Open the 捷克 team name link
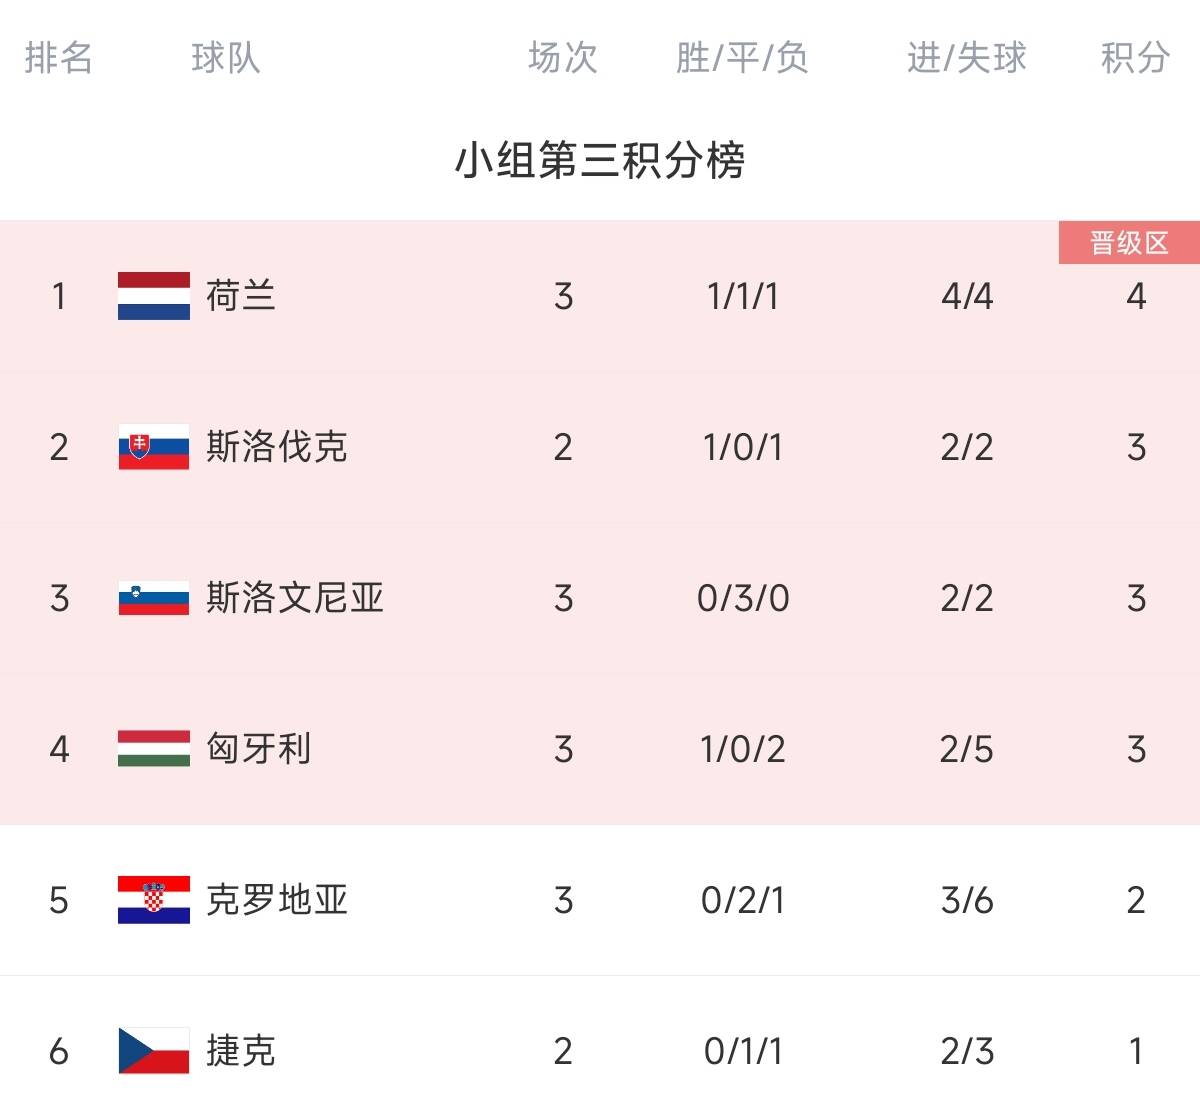The width and height of the screenshot is (1200, 1109). [241, 1051]
